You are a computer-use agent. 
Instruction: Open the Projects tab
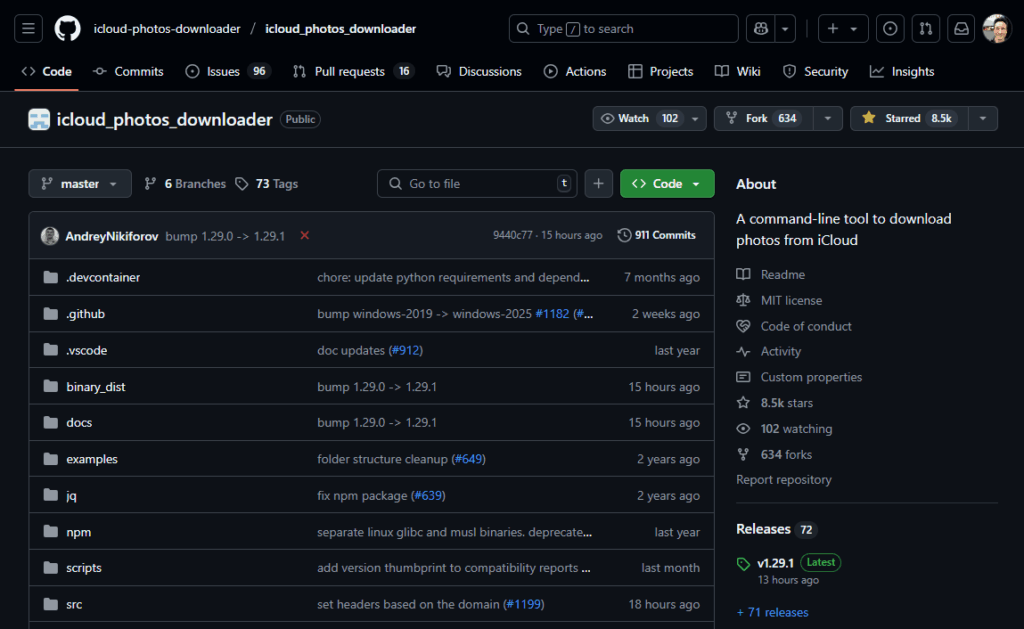(x=661, y=72)
